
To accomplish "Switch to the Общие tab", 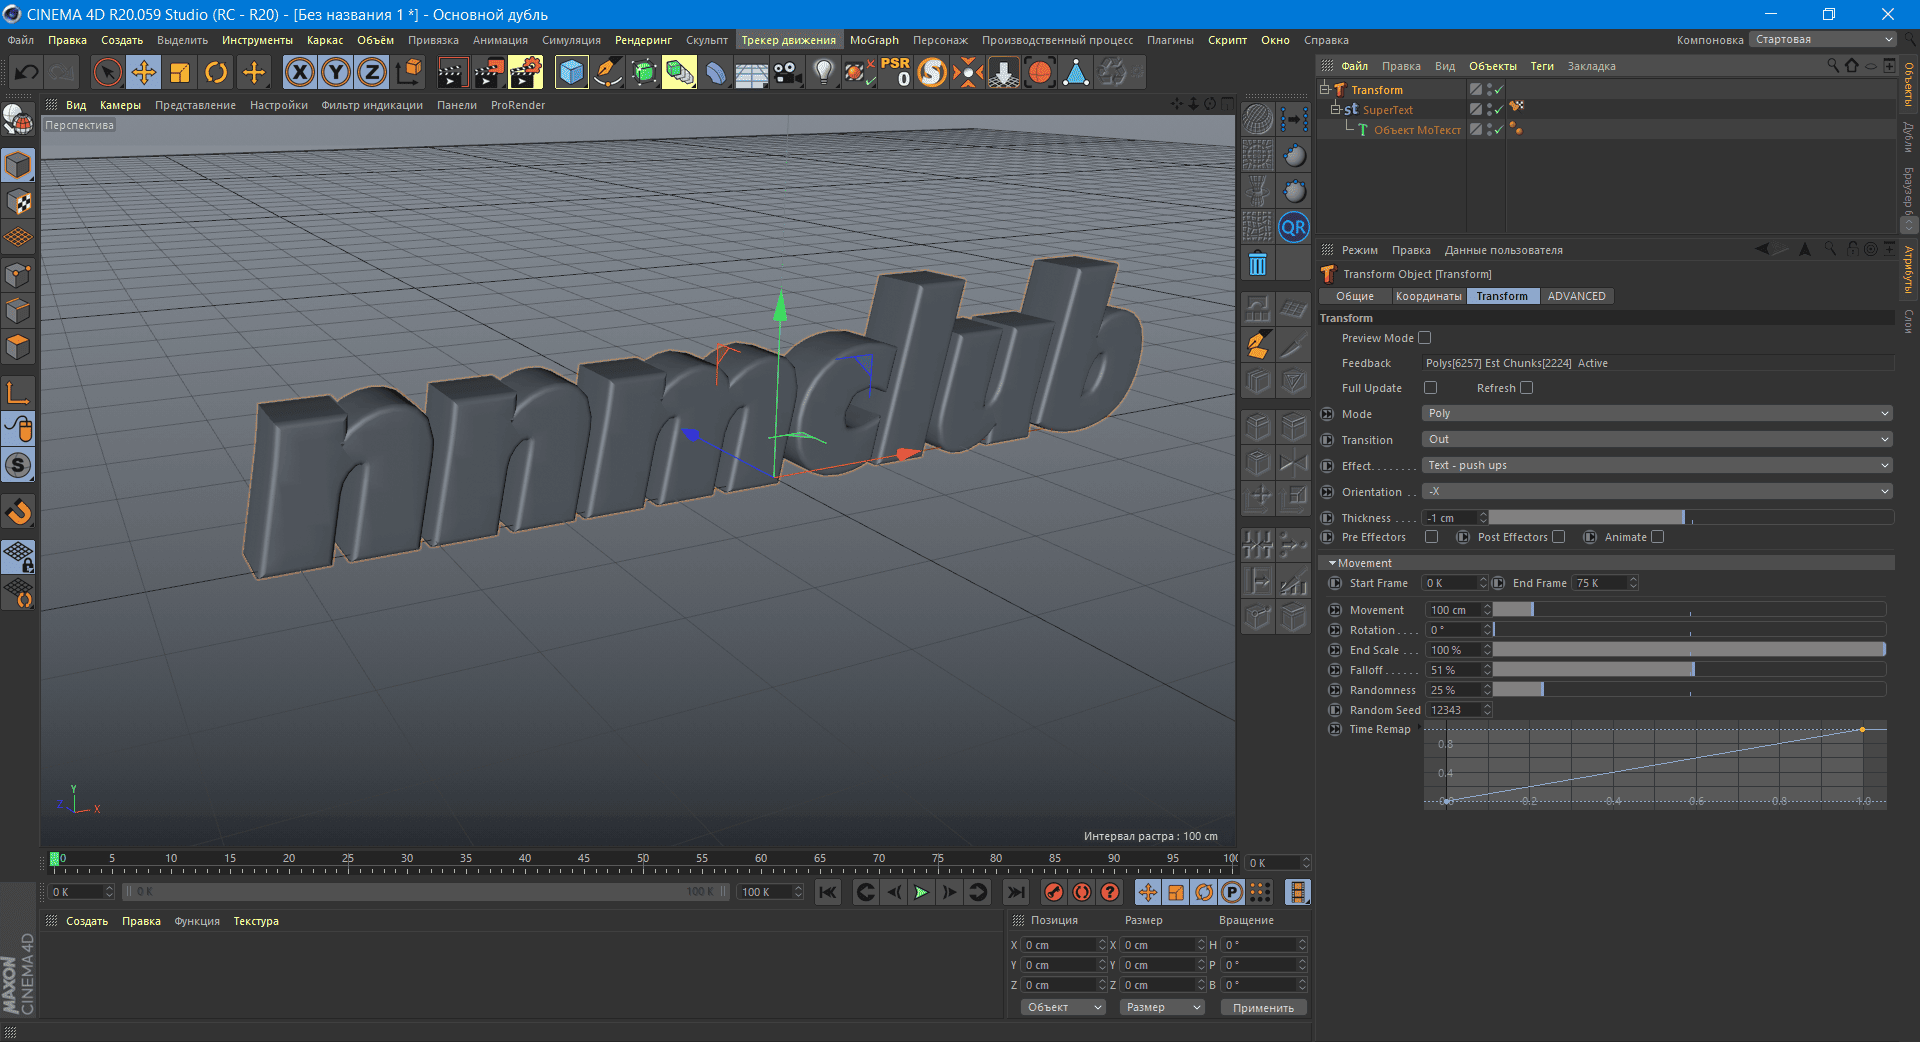I will click(x=1355, y=296).
